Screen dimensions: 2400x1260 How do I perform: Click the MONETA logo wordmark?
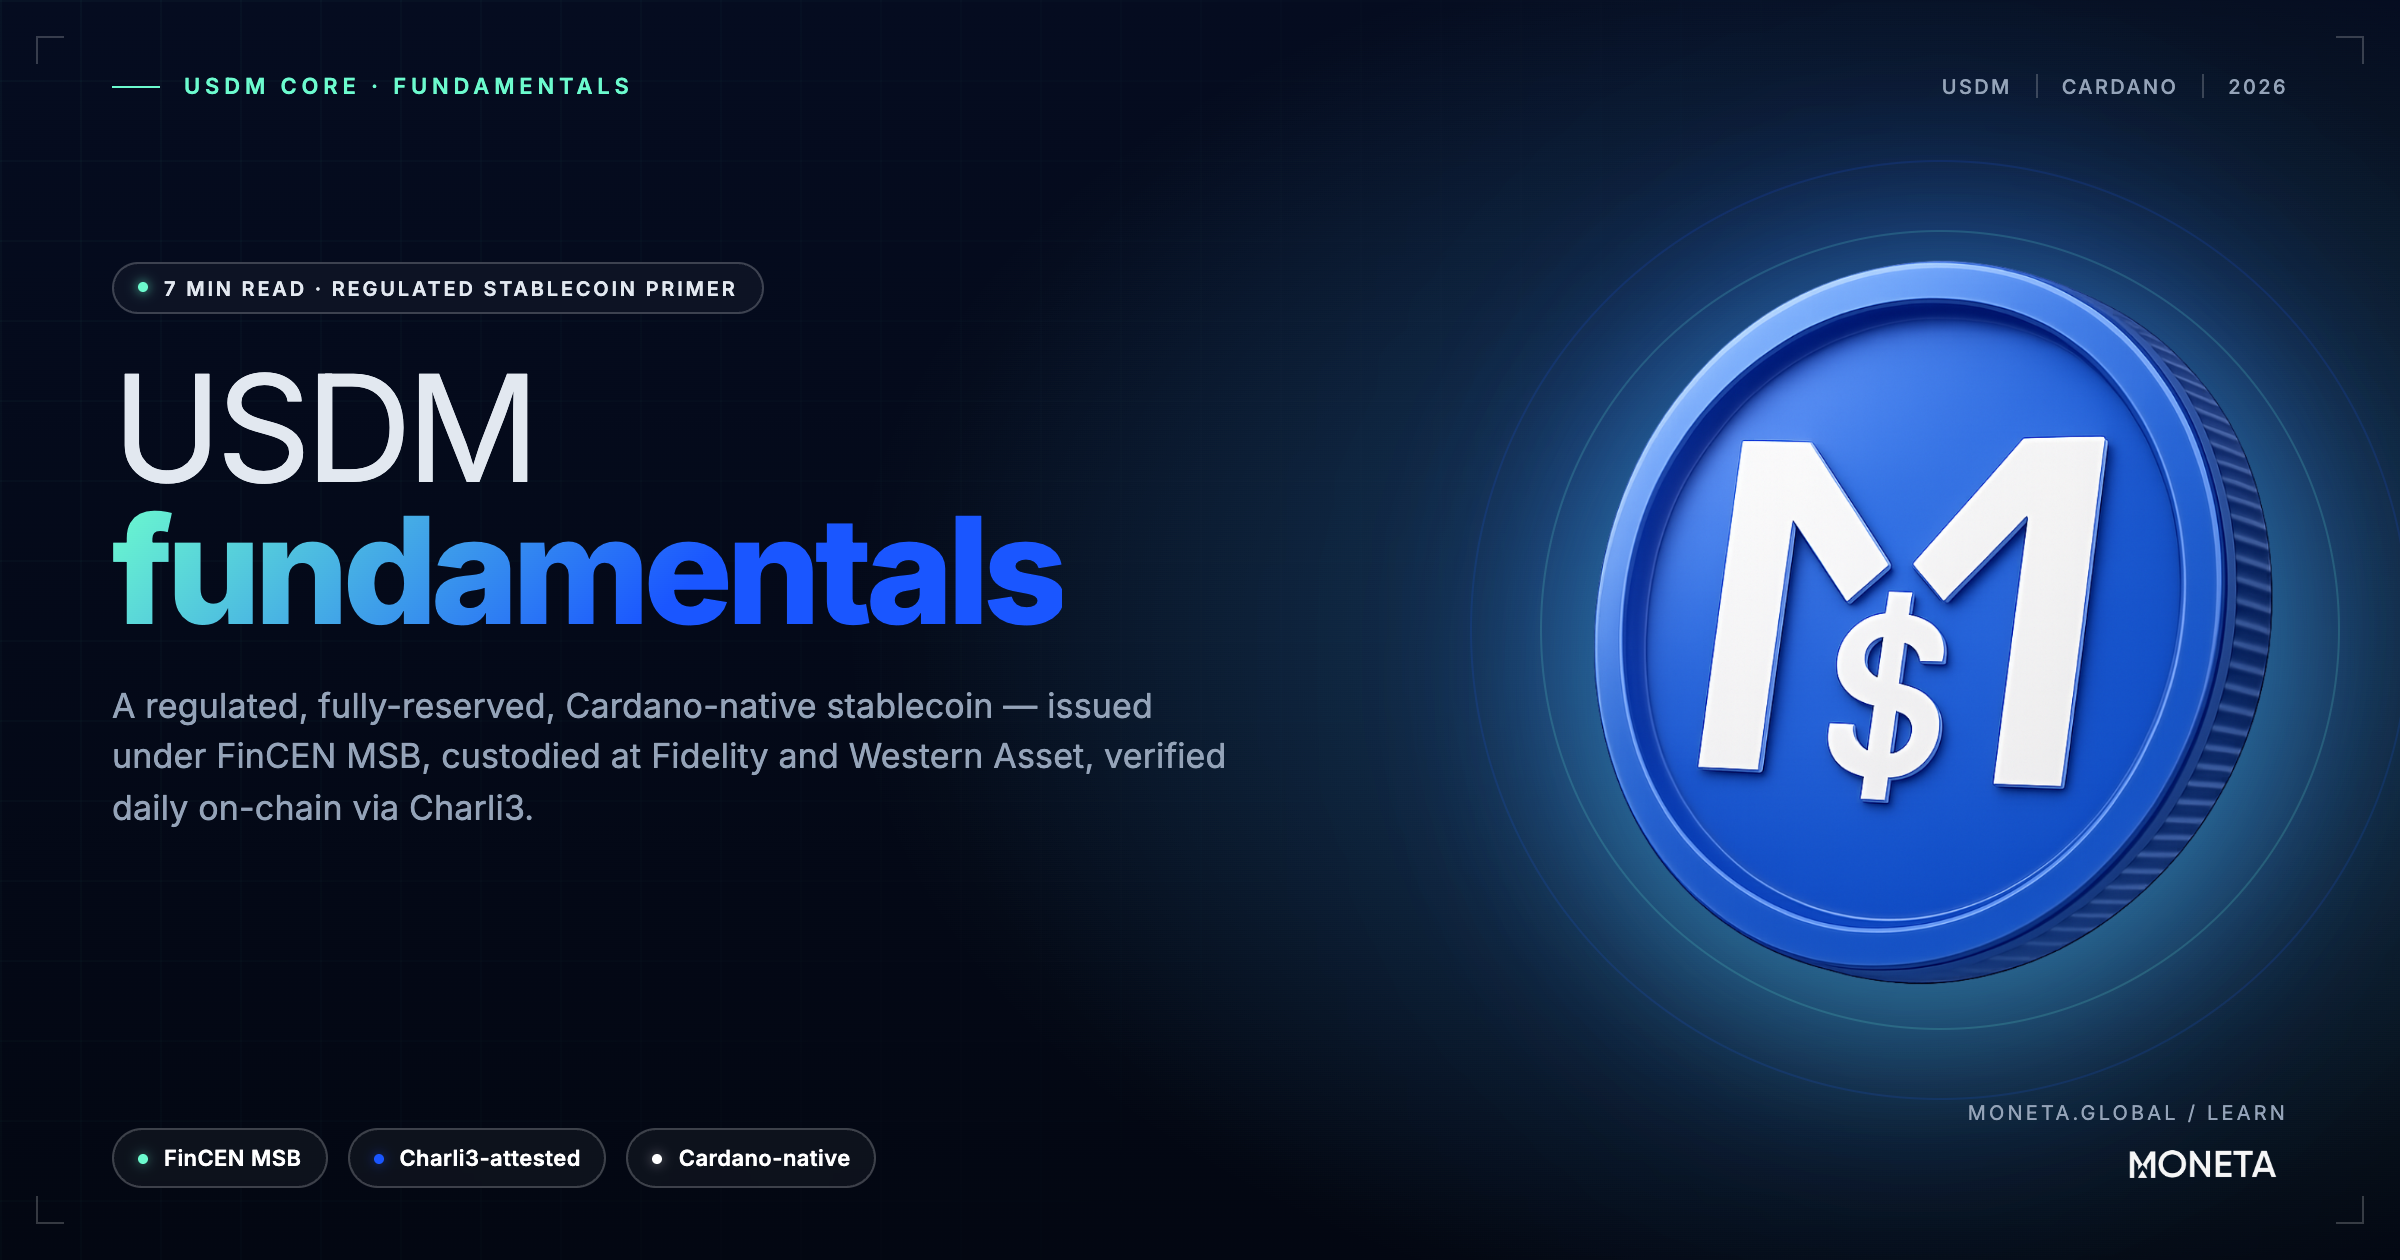(2202, 1165)
